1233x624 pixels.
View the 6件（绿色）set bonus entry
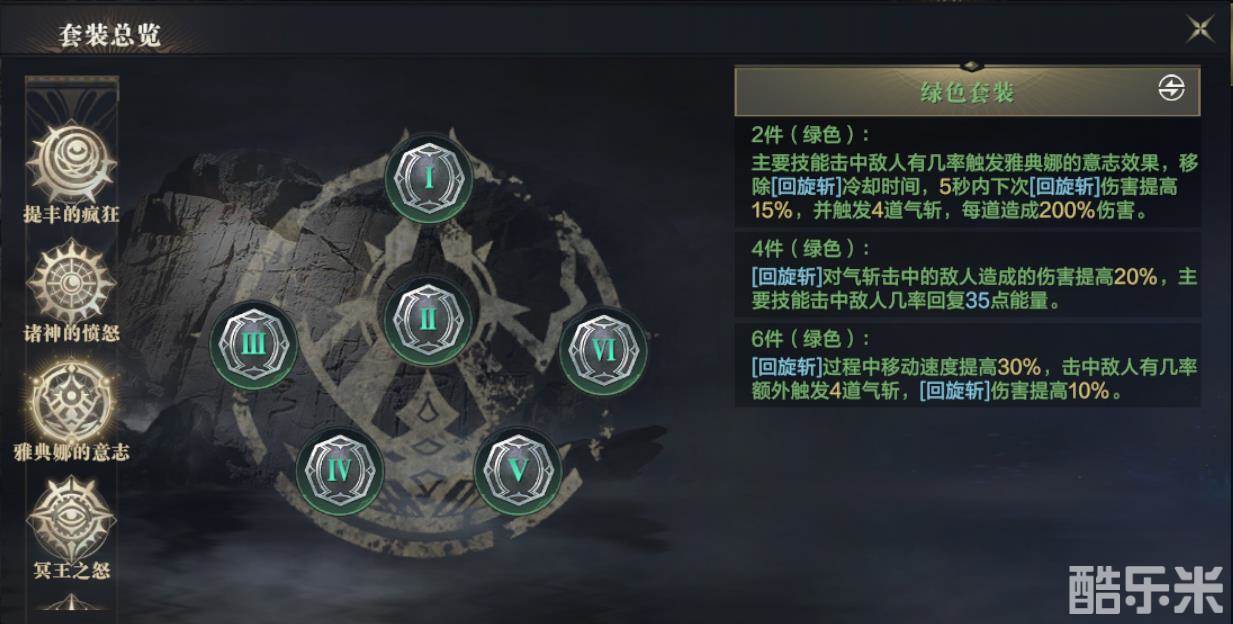[968, 366]
